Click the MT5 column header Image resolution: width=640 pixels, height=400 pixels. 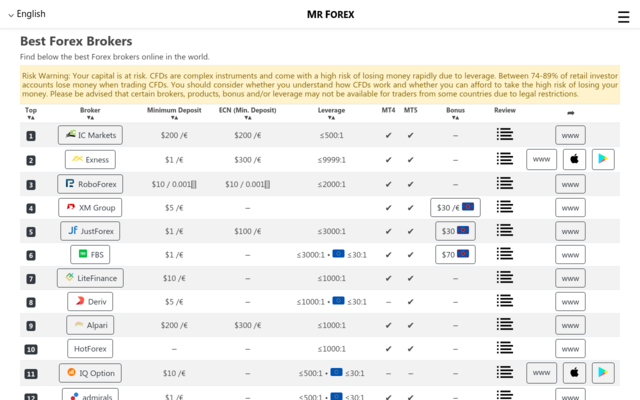(x=411, y=110)
